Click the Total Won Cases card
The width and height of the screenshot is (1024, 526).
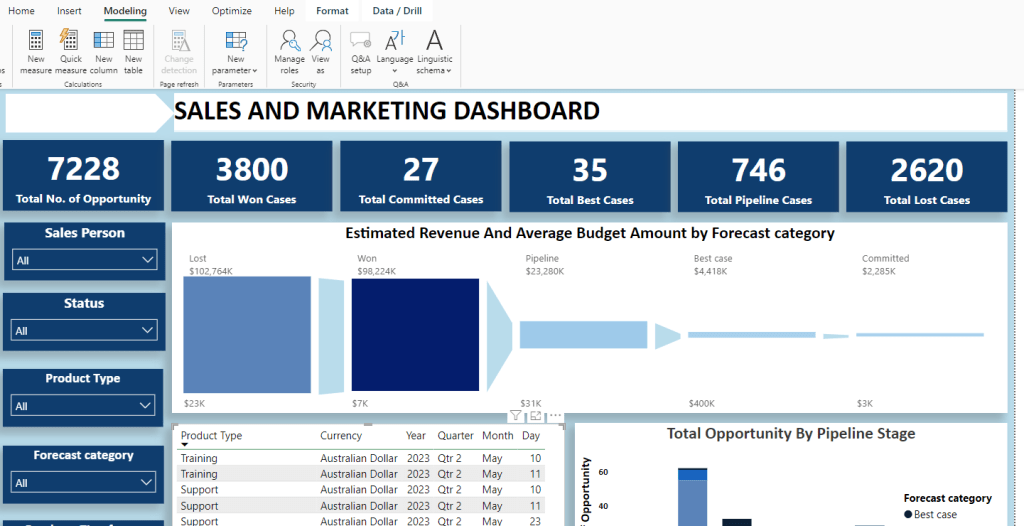252,177
